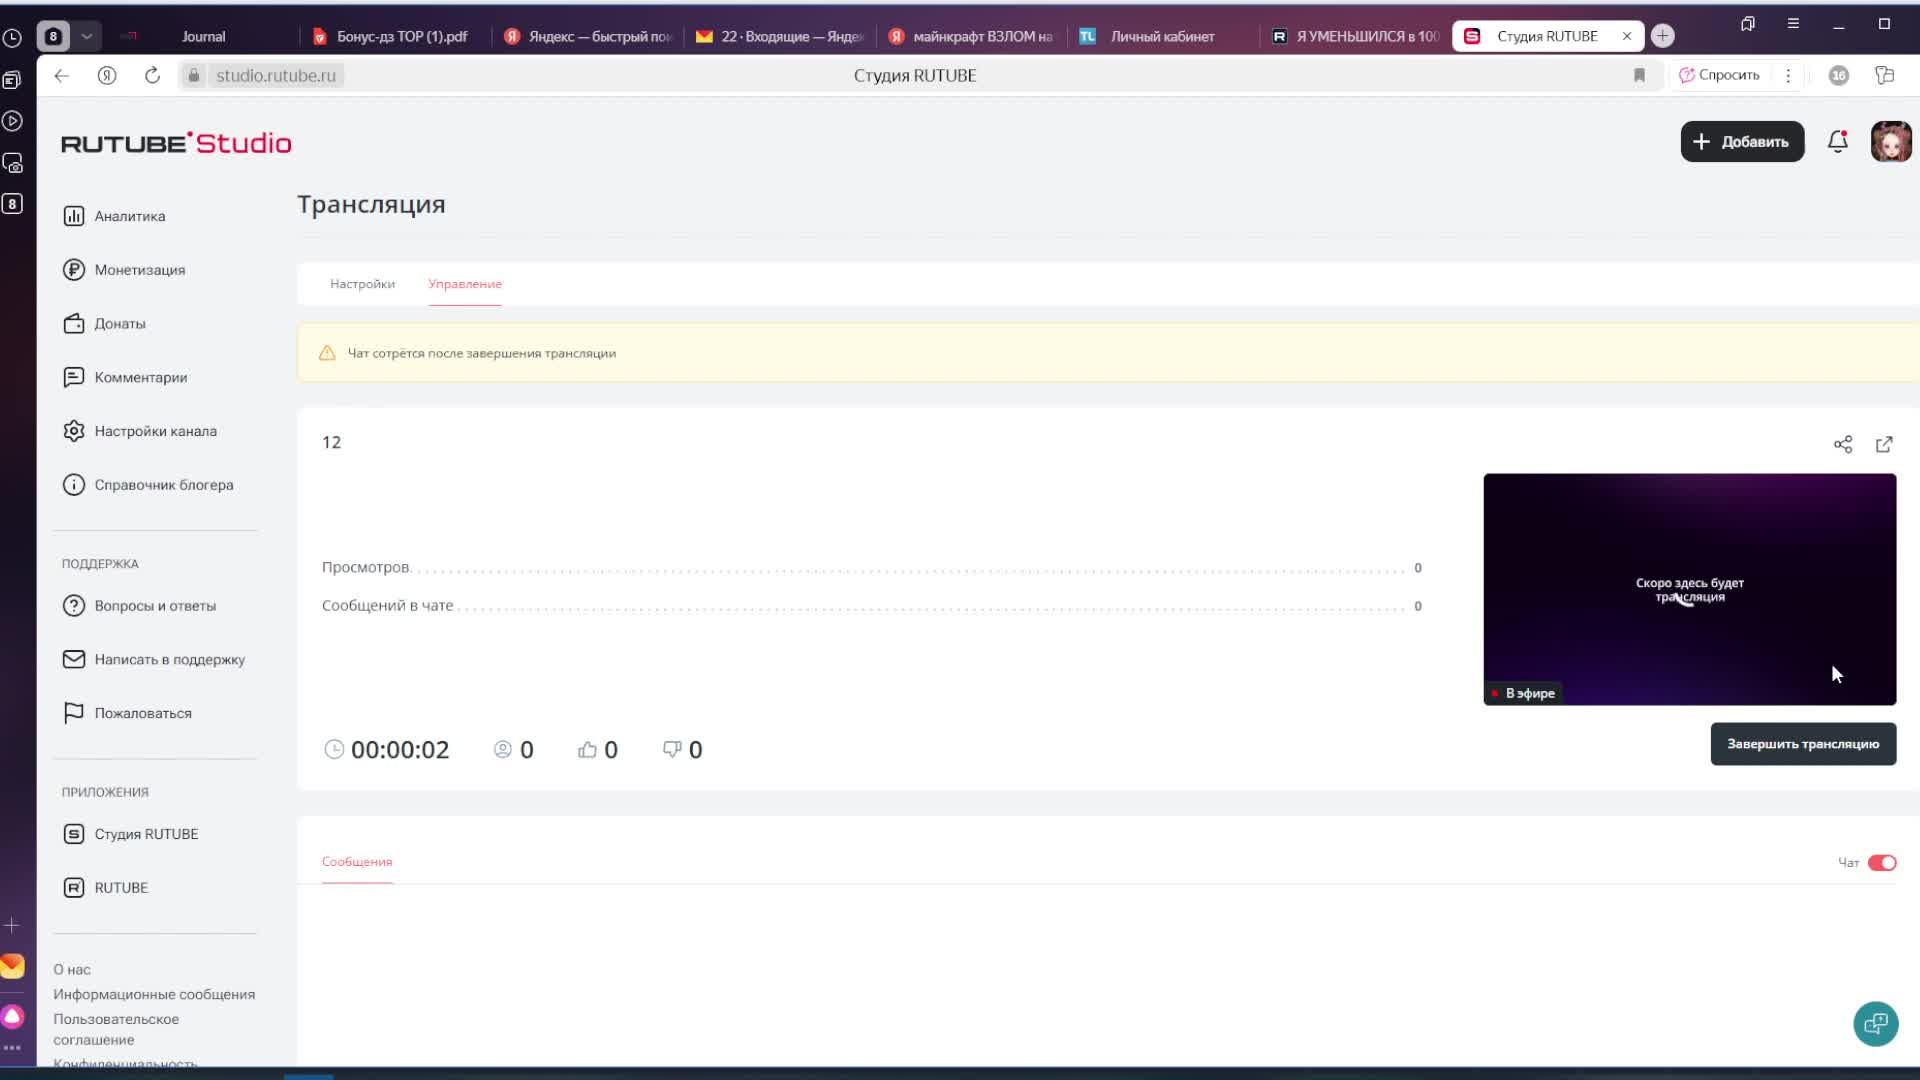The width and height of the screenshot is (1920, 1080).
Task: Open Пользовательское соглашение link
Action: (x=116, y=1030)
